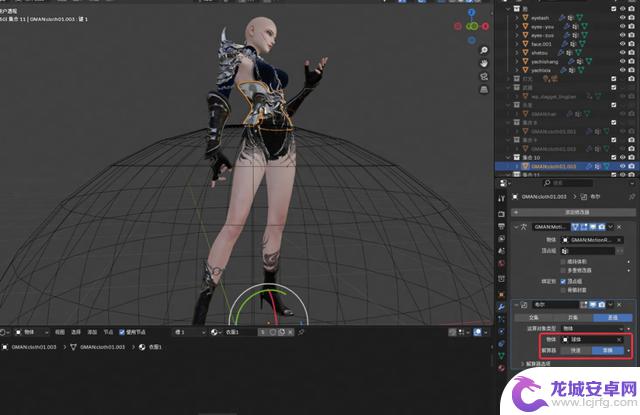Open material slot 槽1 dropdown
640x415 pixels.
click(x=189, y=333)
